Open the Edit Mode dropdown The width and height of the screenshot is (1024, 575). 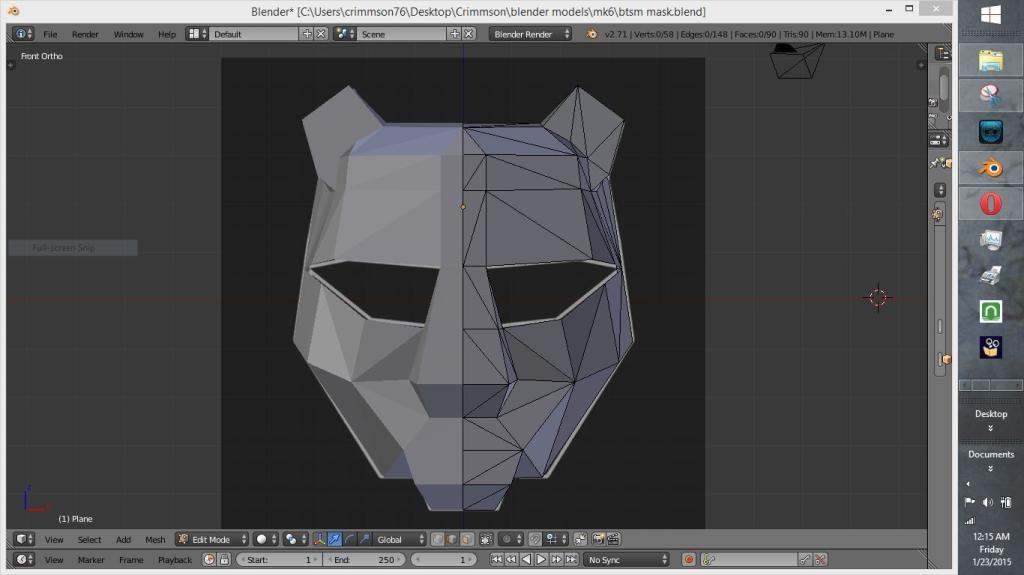coord(212,539)
